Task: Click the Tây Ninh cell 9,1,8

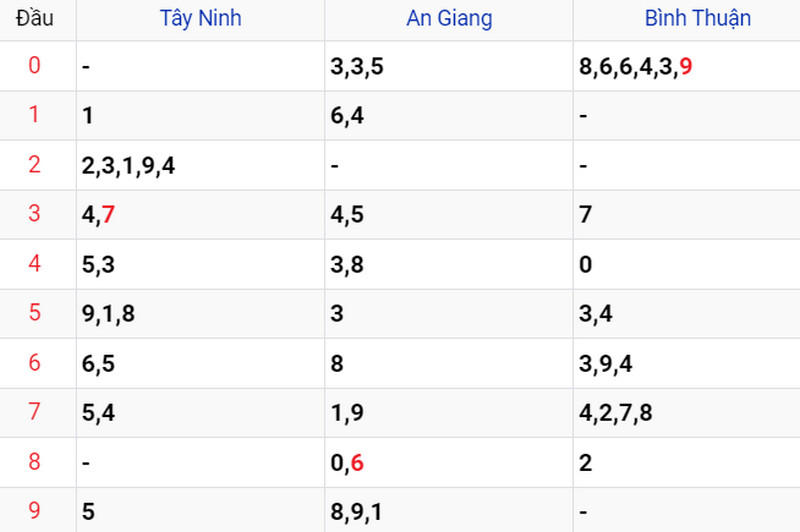Action: (108, 314)
